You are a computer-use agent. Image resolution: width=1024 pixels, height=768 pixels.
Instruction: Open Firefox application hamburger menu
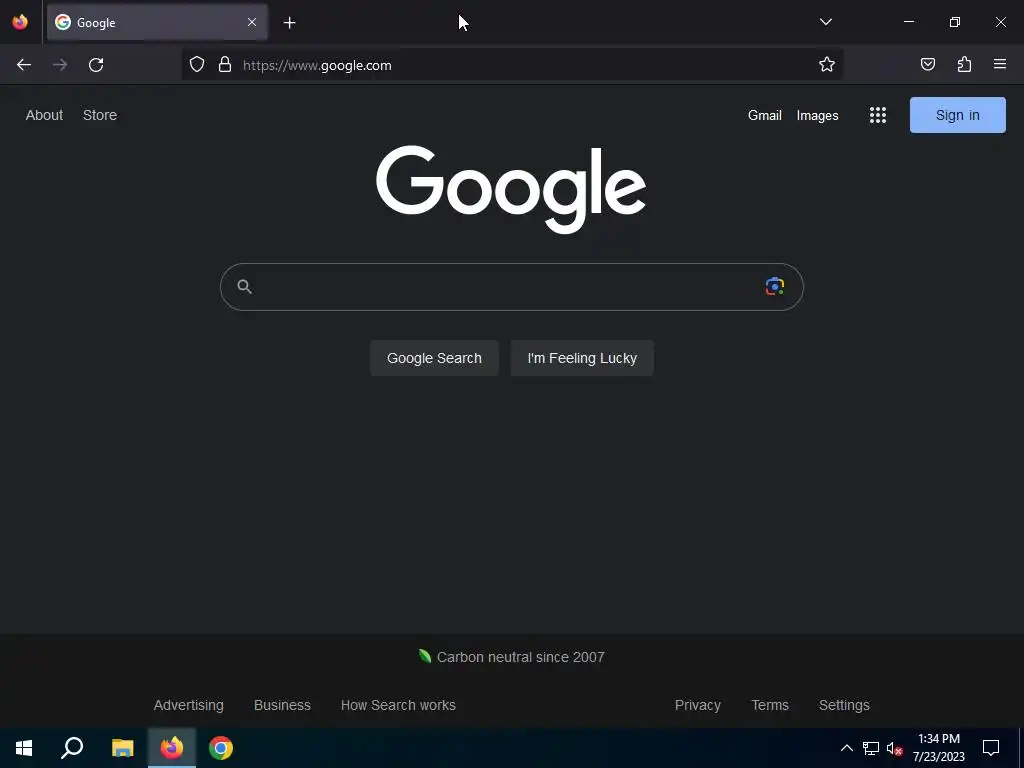[1000, 65]
